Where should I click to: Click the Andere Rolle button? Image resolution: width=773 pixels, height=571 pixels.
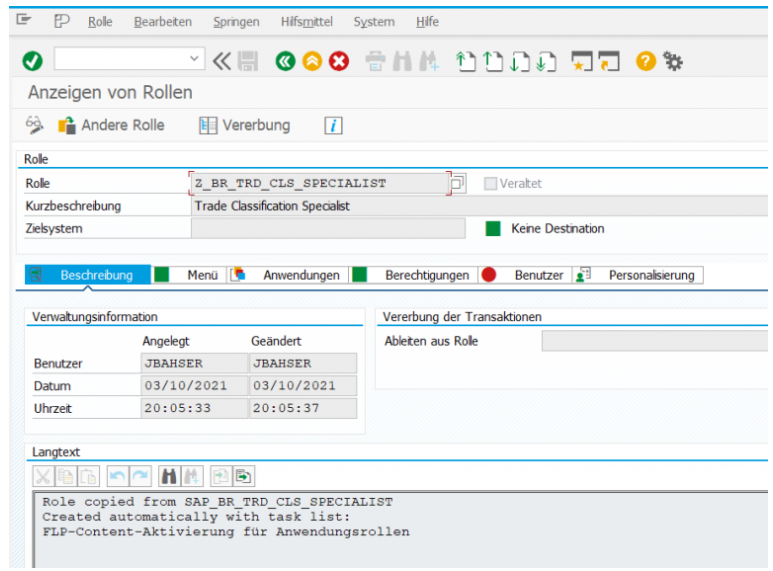coord(111,126)
